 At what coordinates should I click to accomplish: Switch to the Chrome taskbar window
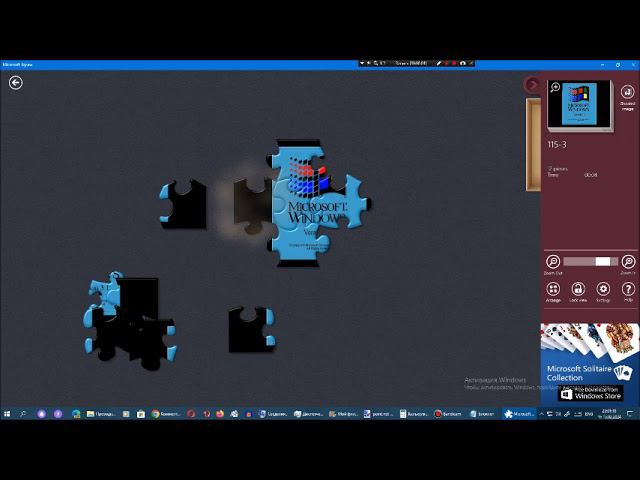166,414
